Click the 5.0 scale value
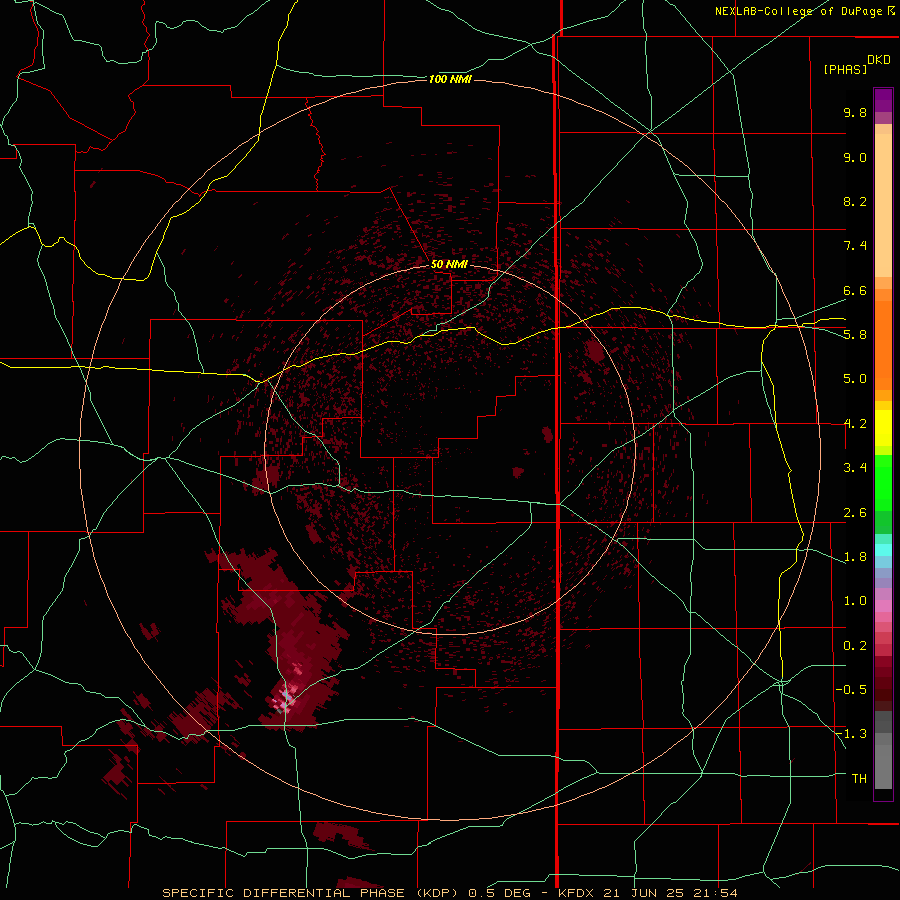This screenshot has width=900, height=900. tap(855, 379)
